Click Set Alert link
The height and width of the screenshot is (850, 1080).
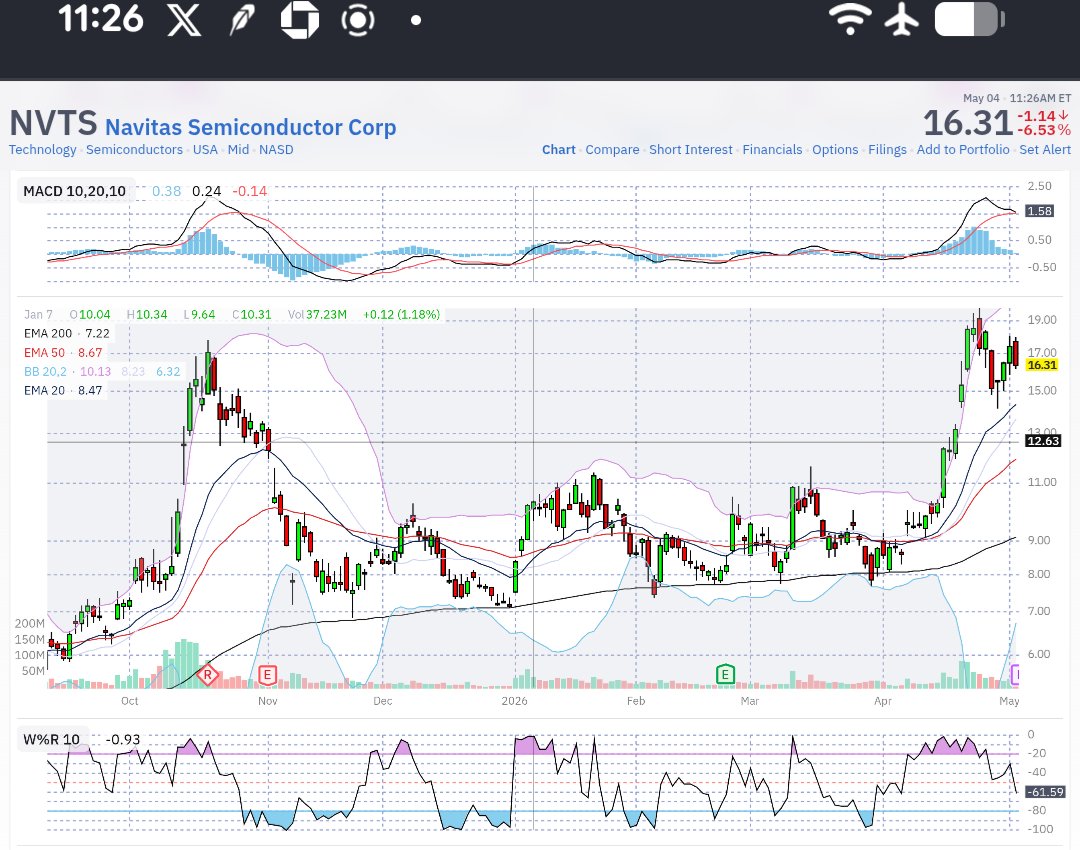pyautogui.click(x=1045, y=149)
